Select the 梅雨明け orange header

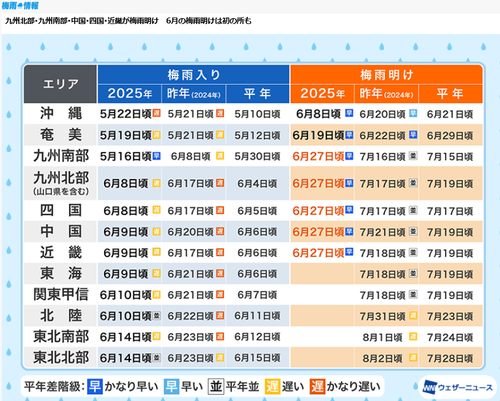386,75
